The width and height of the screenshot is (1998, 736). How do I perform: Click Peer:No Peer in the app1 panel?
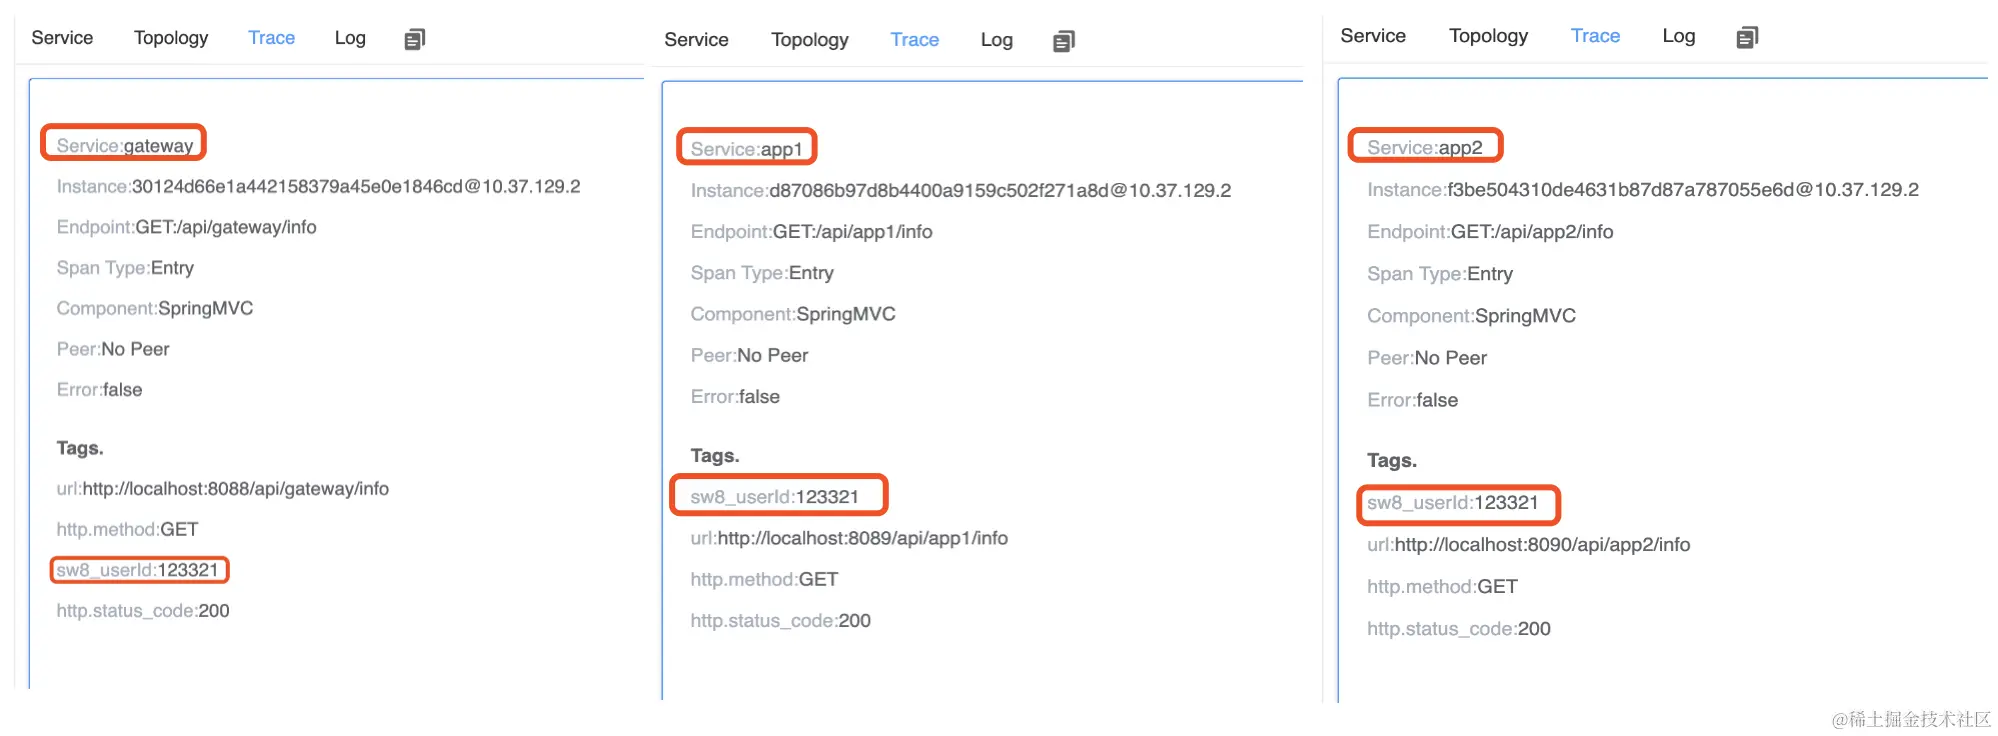tap(749, 356)
